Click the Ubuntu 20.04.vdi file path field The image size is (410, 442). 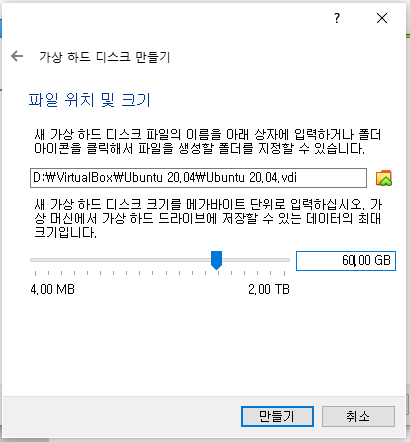coord(198,178)
